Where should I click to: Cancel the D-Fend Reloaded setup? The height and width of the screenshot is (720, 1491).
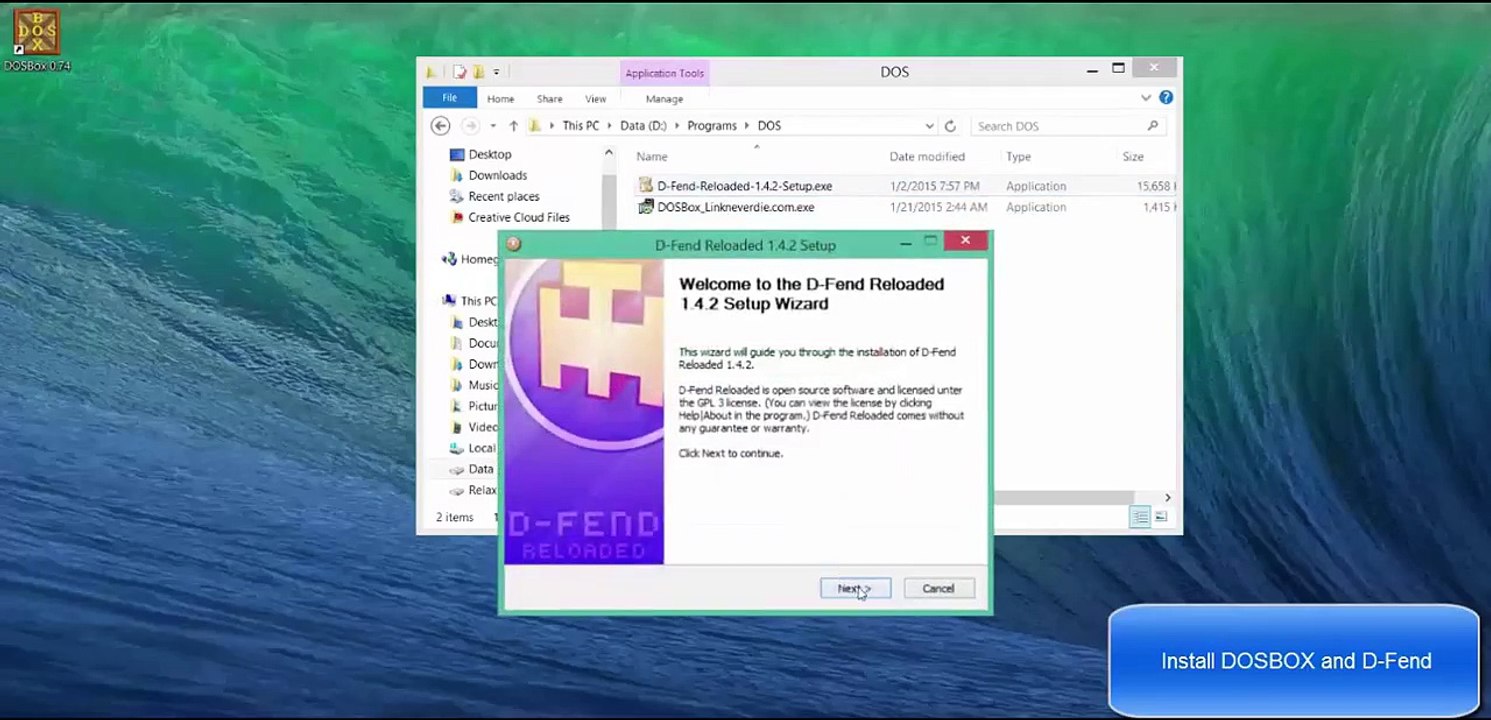pyautogui.click(x=938, y=588)
